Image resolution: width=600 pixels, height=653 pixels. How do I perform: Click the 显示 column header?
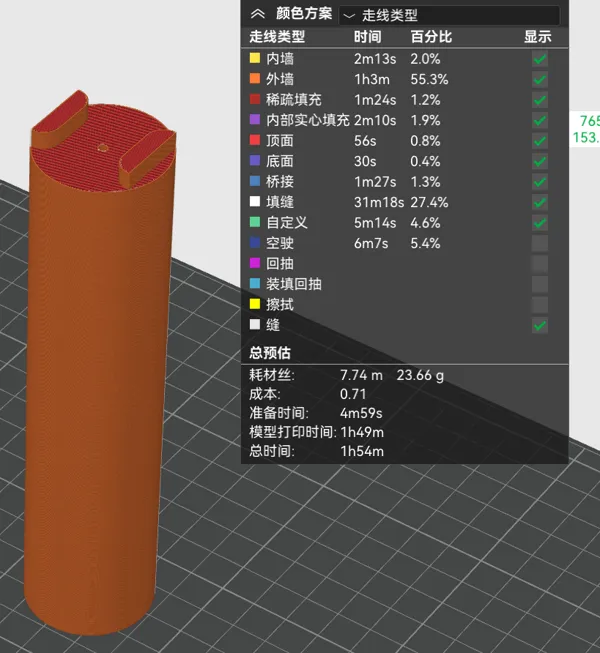[538, 37]
